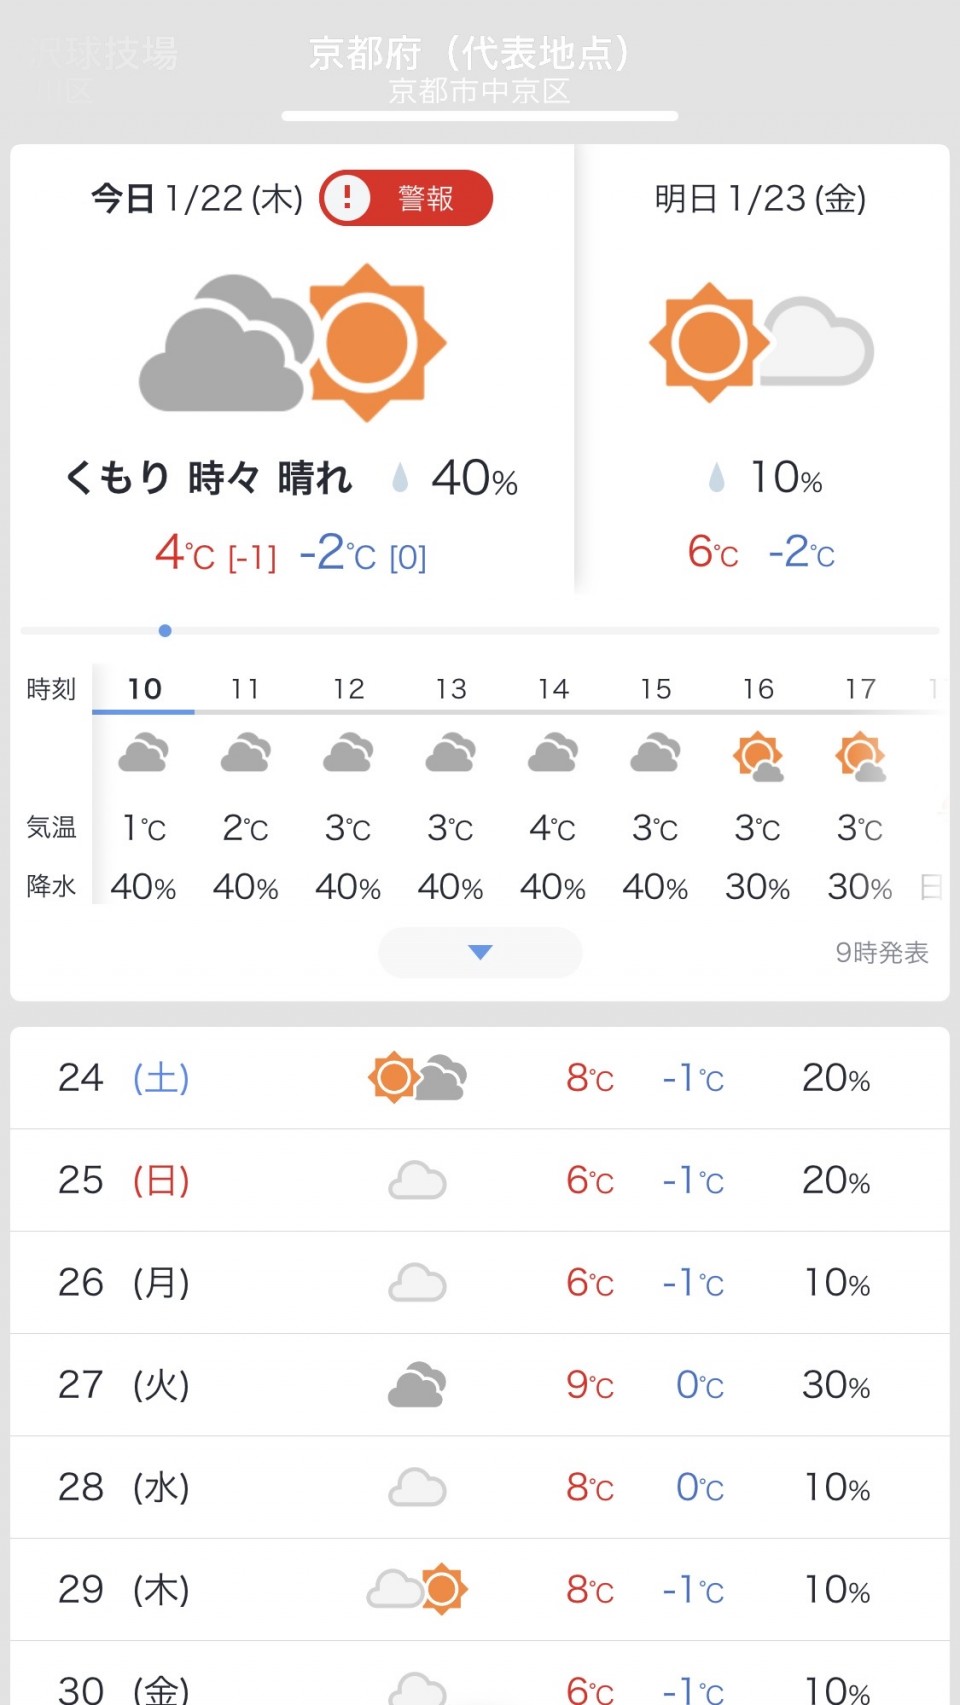
Task: Open the Monday 26 forecast row
Action: point(480,1283)
